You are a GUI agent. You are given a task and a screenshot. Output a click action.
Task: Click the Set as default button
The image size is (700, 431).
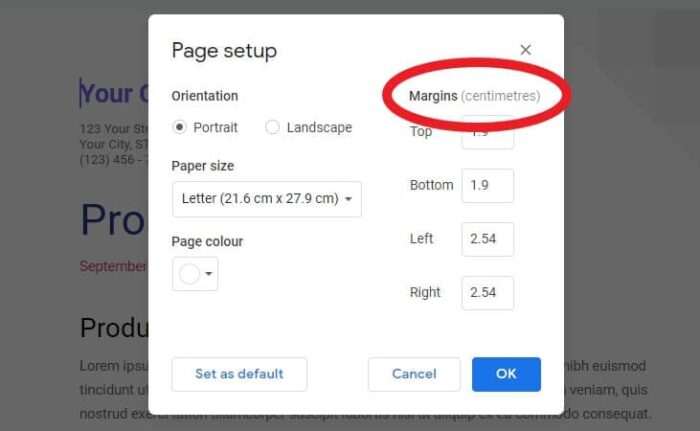[x=239, y=374]
